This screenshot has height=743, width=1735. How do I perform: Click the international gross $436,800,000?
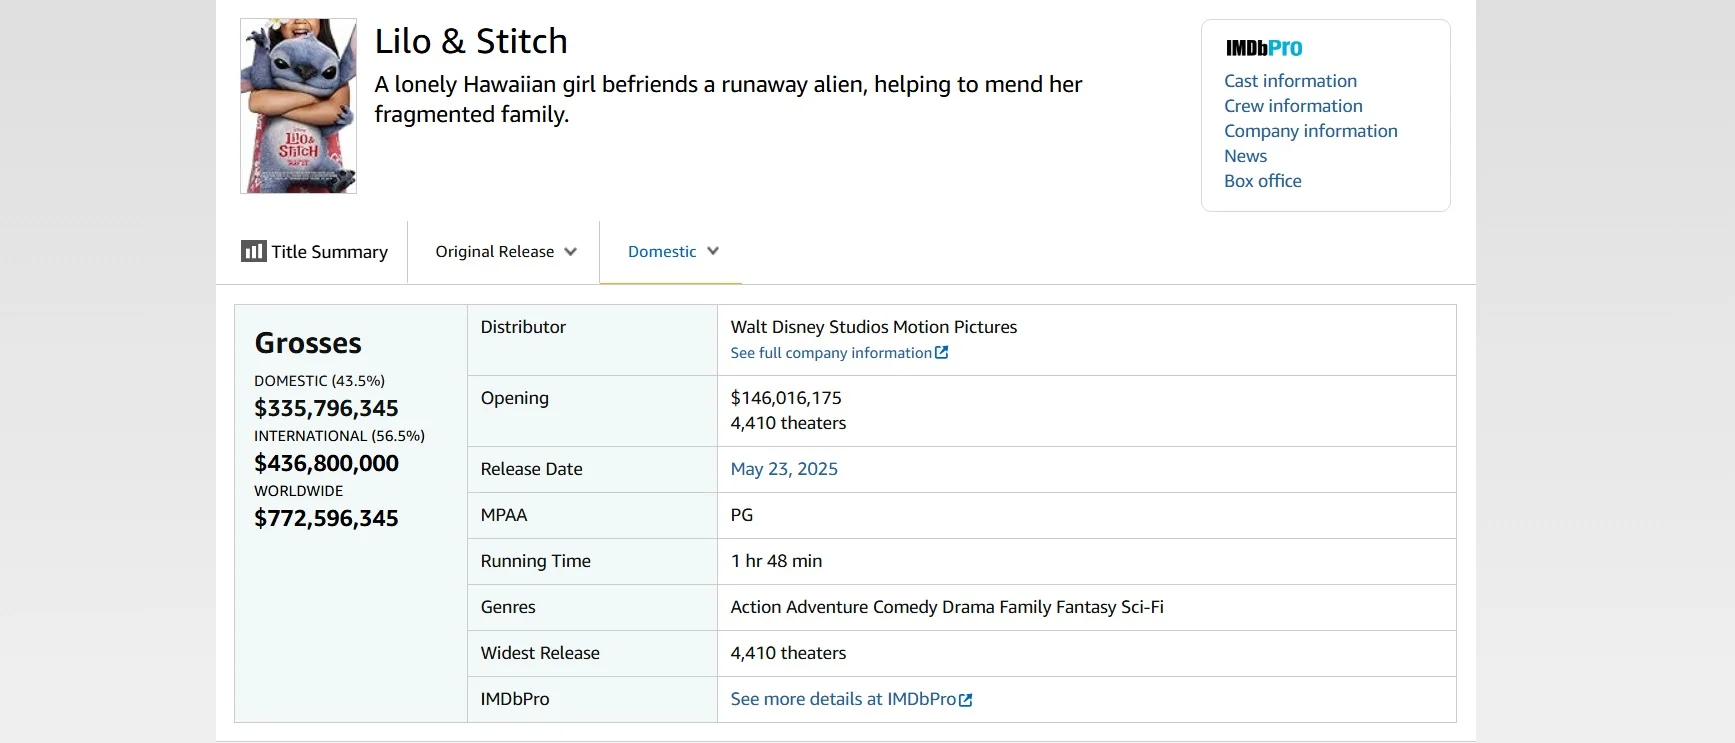[x=326, y=463]
